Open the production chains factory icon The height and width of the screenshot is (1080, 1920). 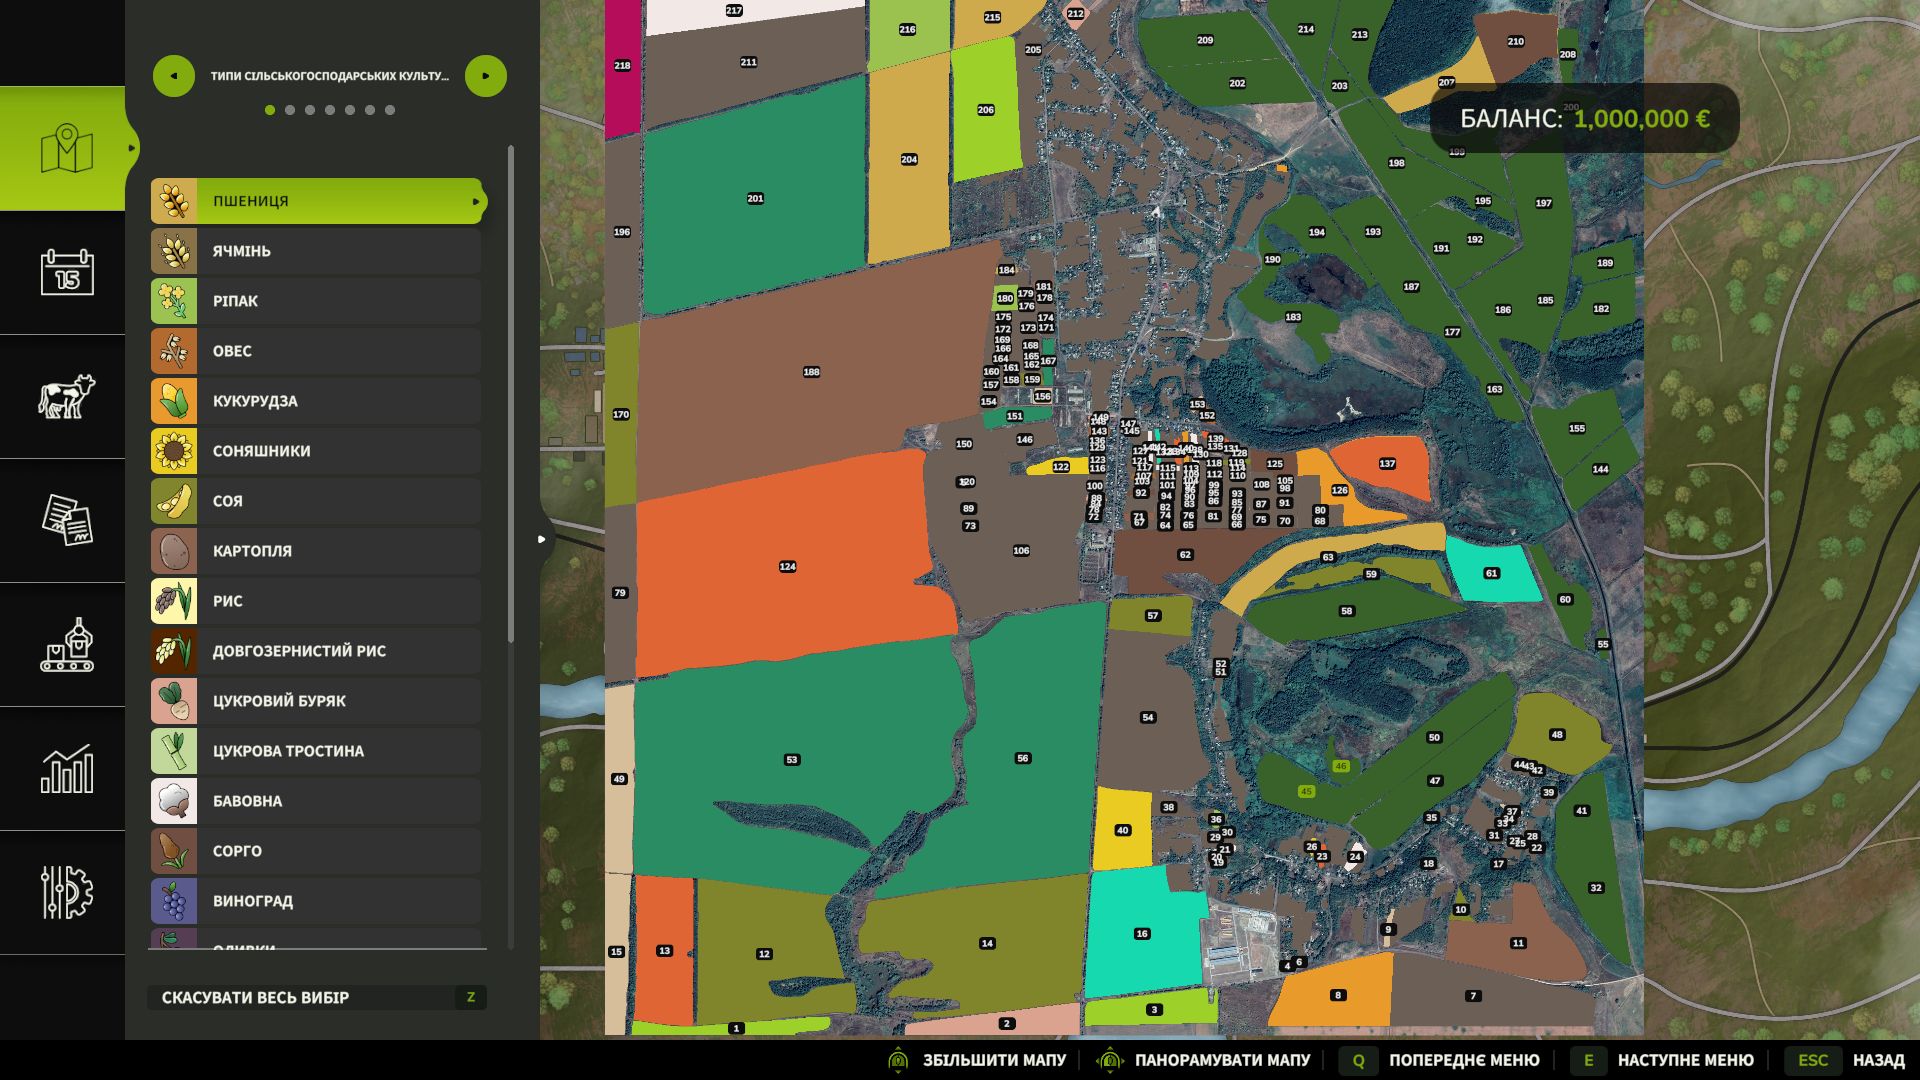pos(66,645)
